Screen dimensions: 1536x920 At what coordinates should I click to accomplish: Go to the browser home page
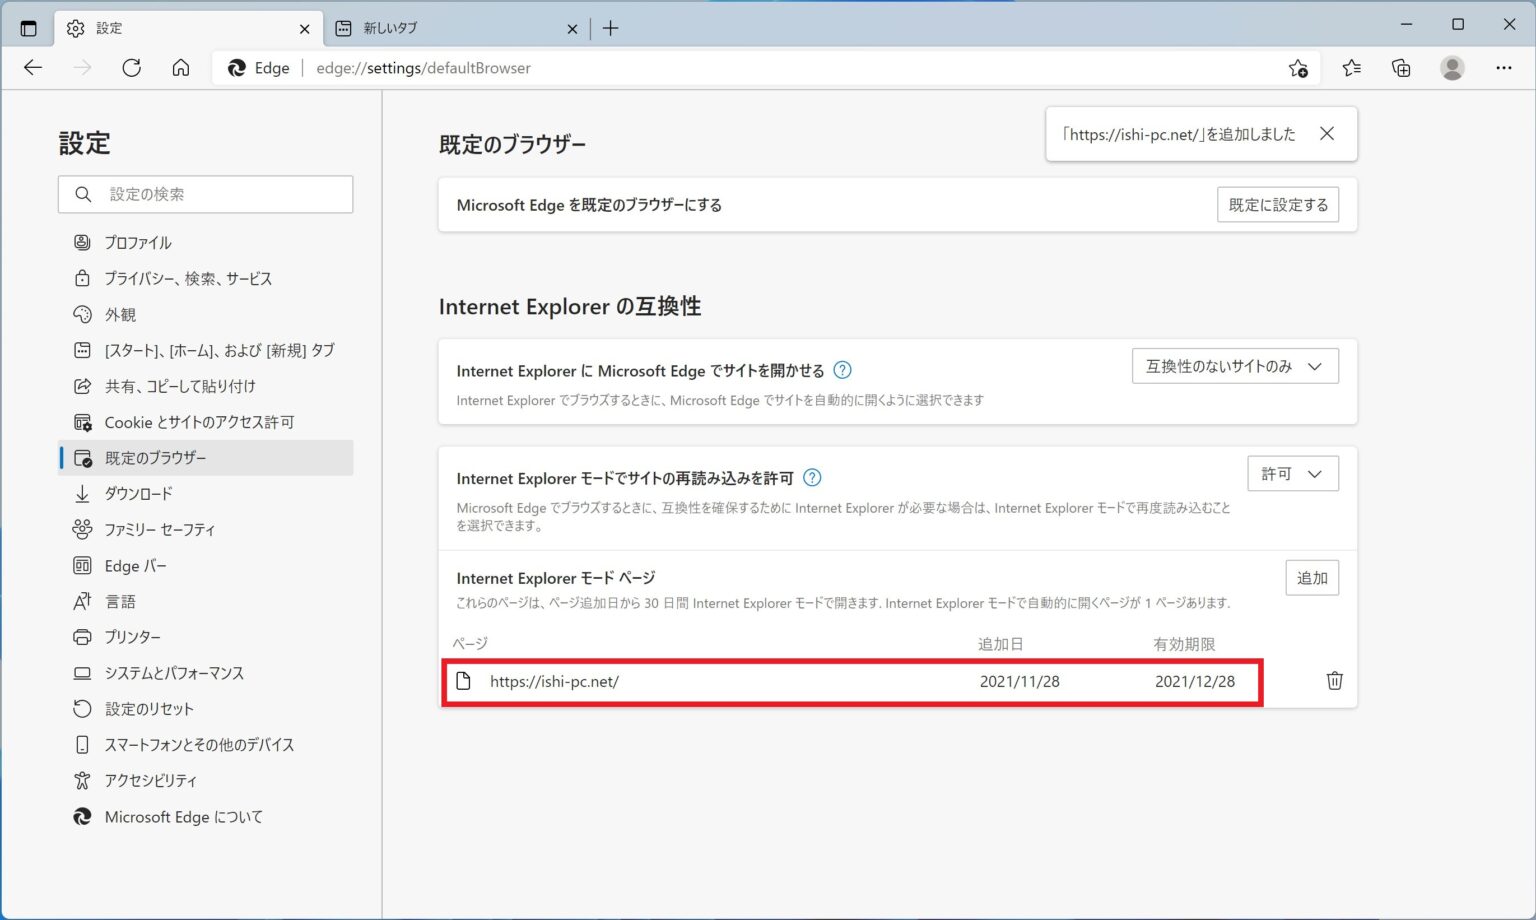[x=181, y=68]
